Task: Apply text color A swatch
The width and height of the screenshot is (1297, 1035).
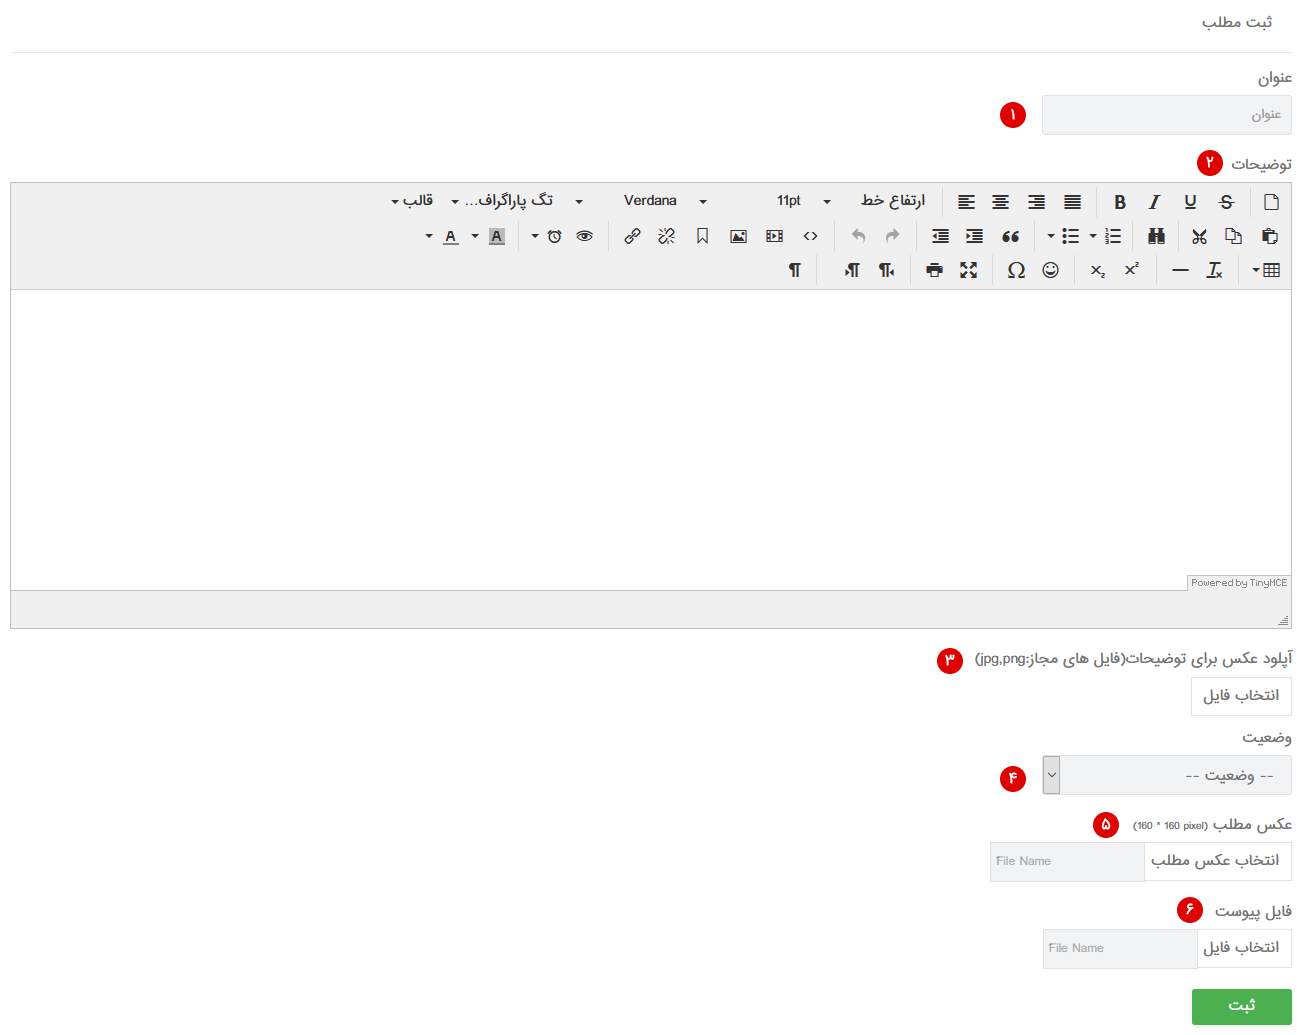Action: point(451,236)
